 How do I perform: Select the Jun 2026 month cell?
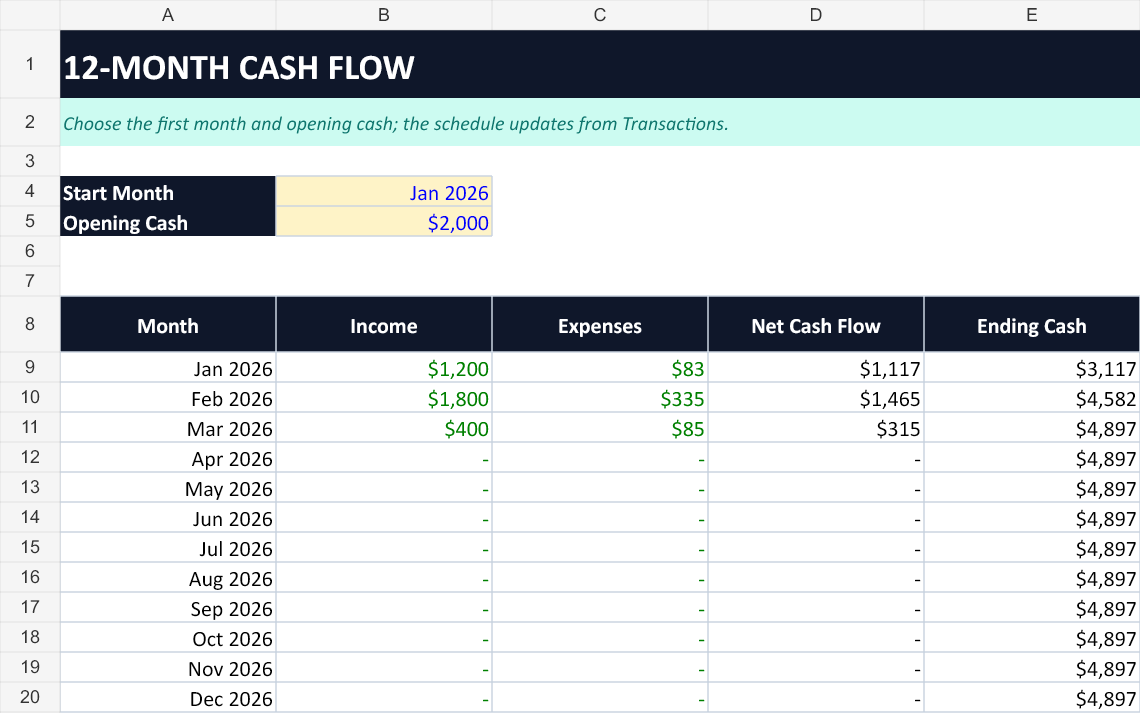[168, 517]
